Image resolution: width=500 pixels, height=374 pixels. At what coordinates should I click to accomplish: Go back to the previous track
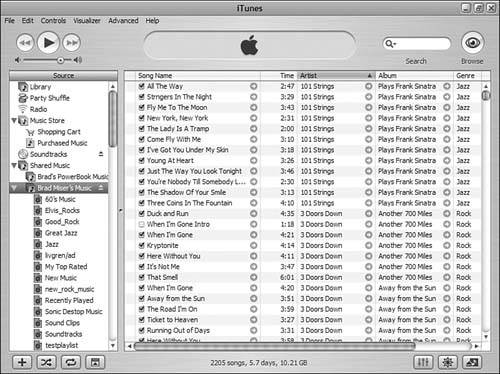[25, 43]
